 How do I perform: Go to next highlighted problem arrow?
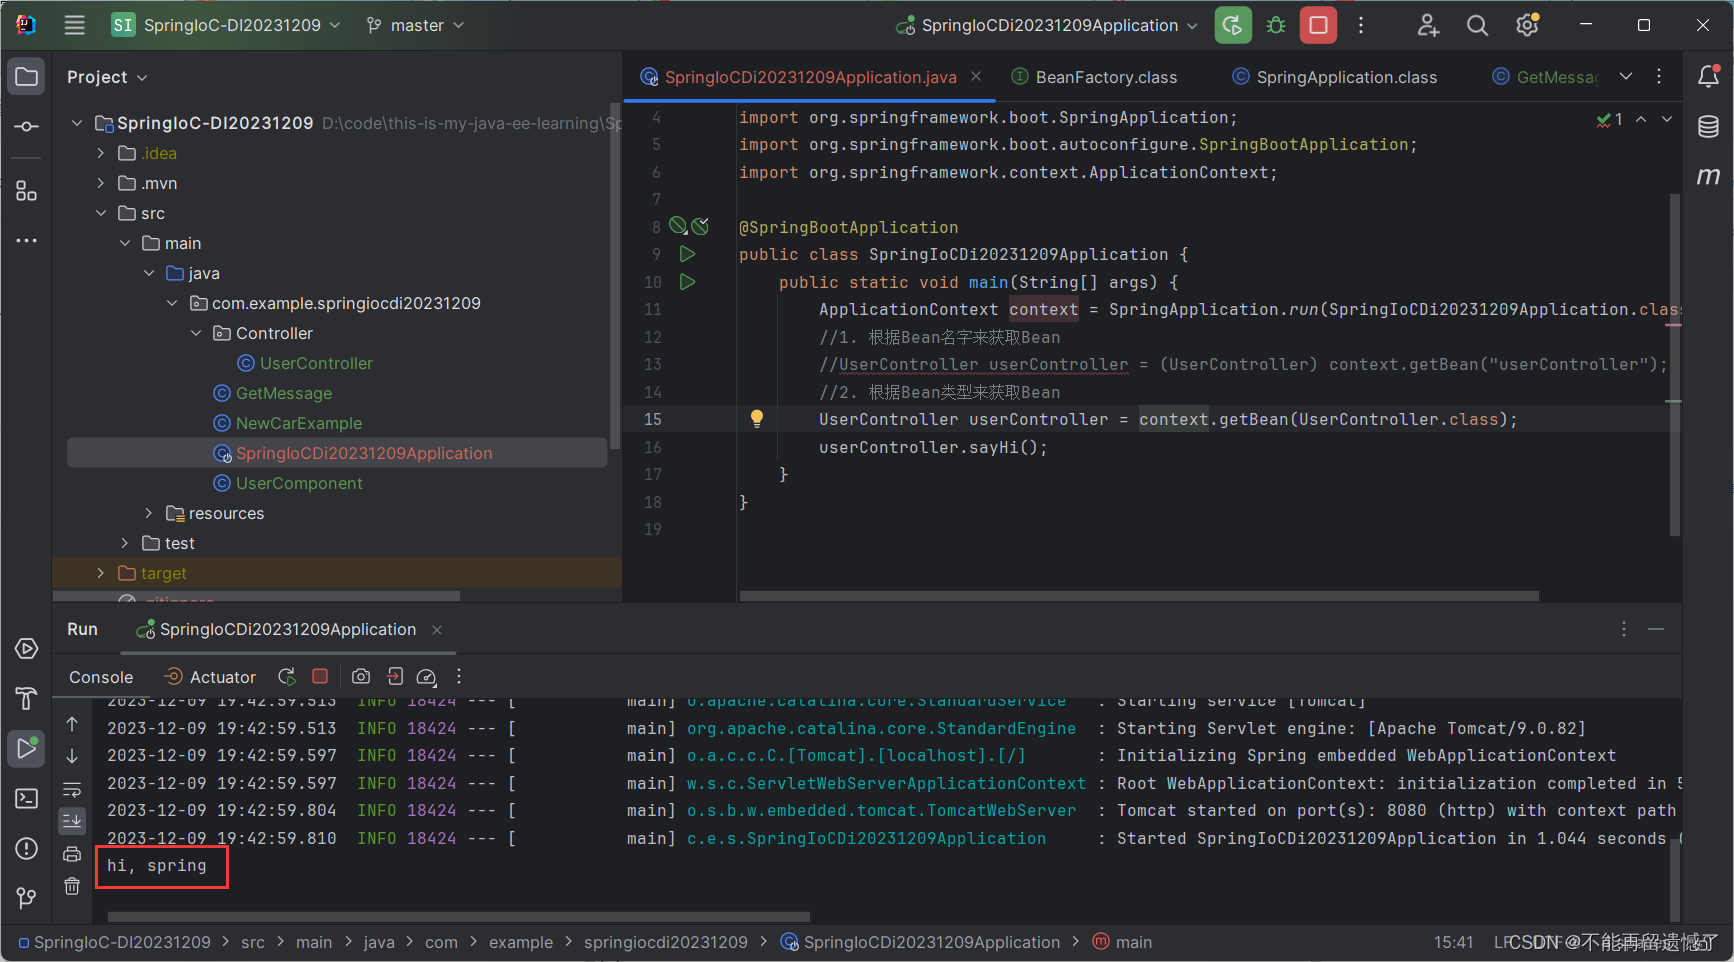click(x=1667, y=119)
